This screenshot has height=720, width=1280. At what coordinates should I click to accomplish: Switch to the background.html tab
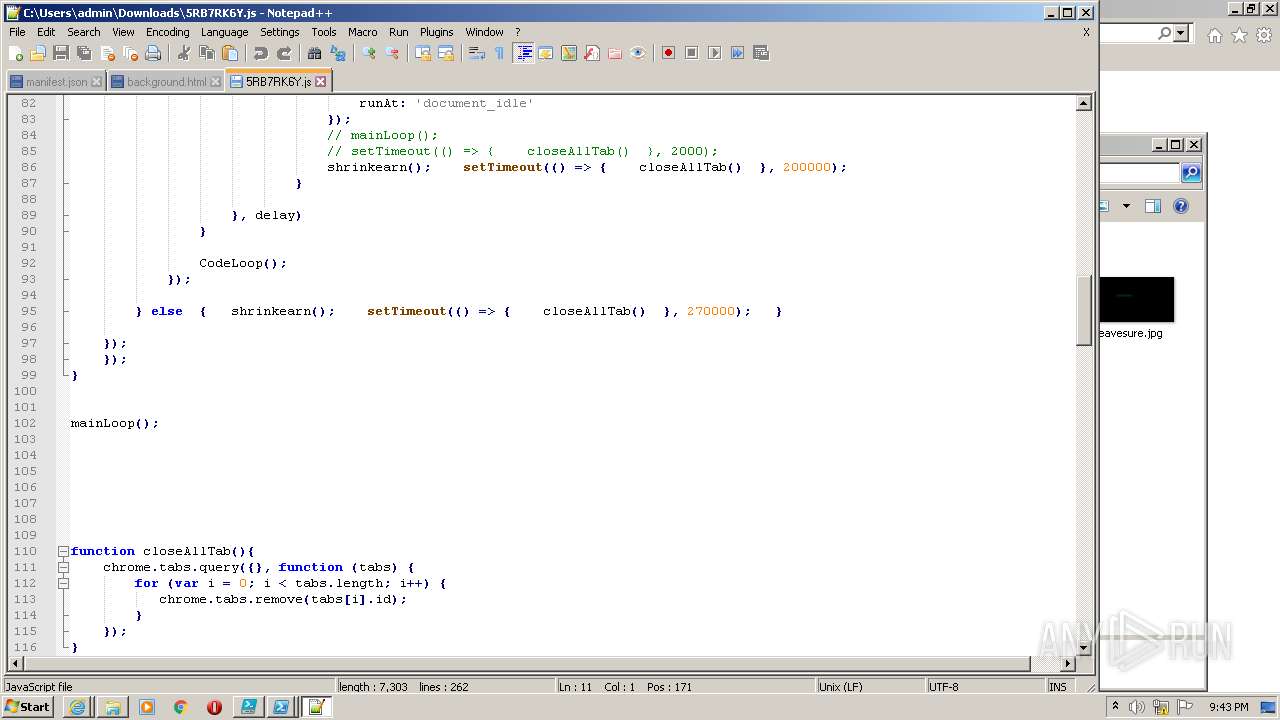(x=166, y=82)
